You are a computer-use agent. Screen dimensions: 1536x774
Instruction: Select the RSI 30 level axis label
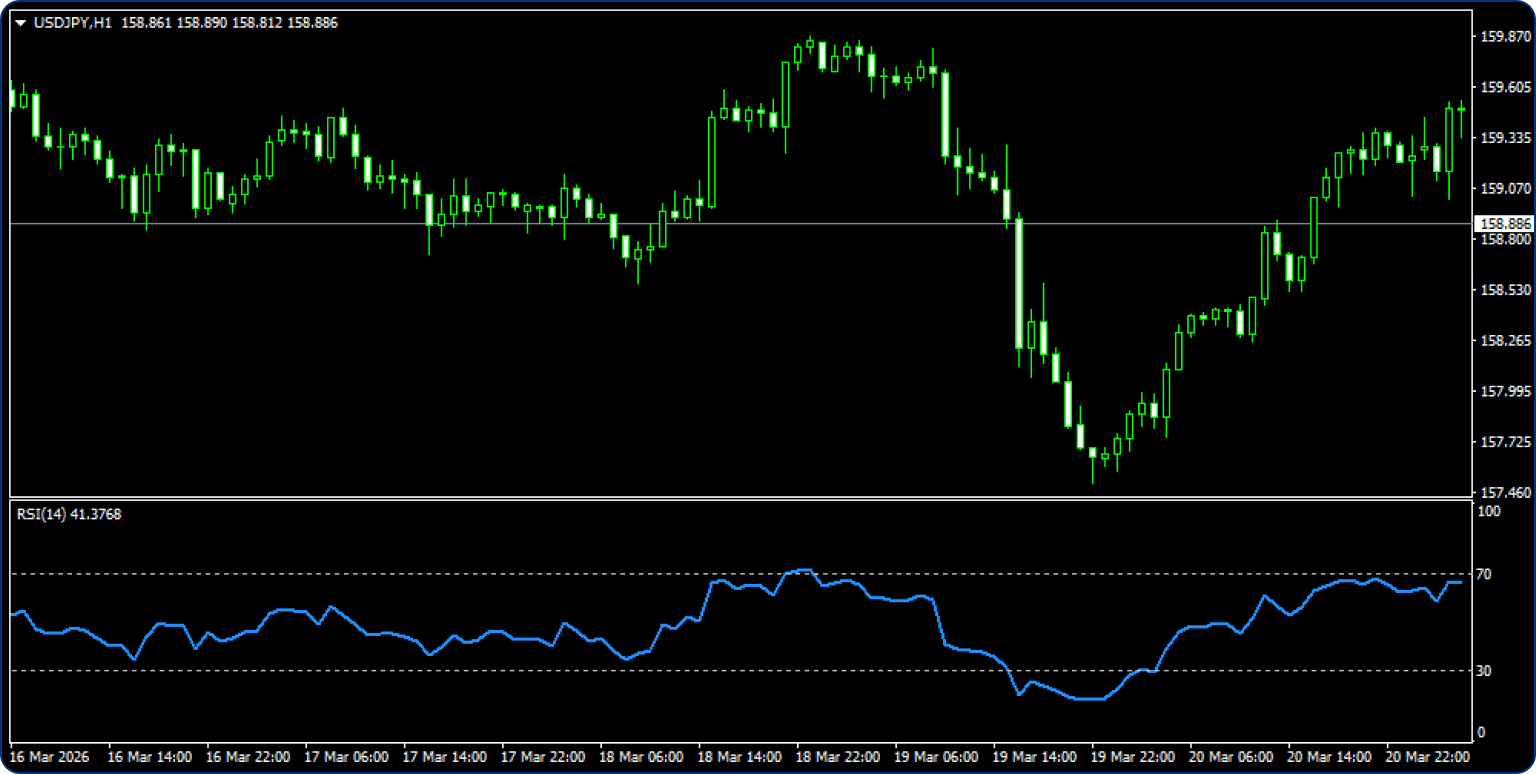pos(1484,671)
